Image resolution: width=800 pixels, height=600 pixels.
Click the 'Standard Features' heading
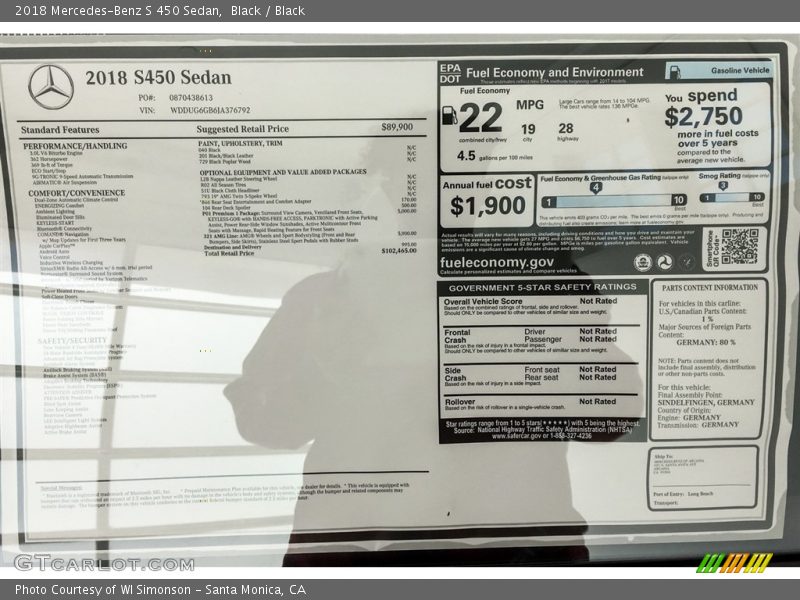[60, 130]
